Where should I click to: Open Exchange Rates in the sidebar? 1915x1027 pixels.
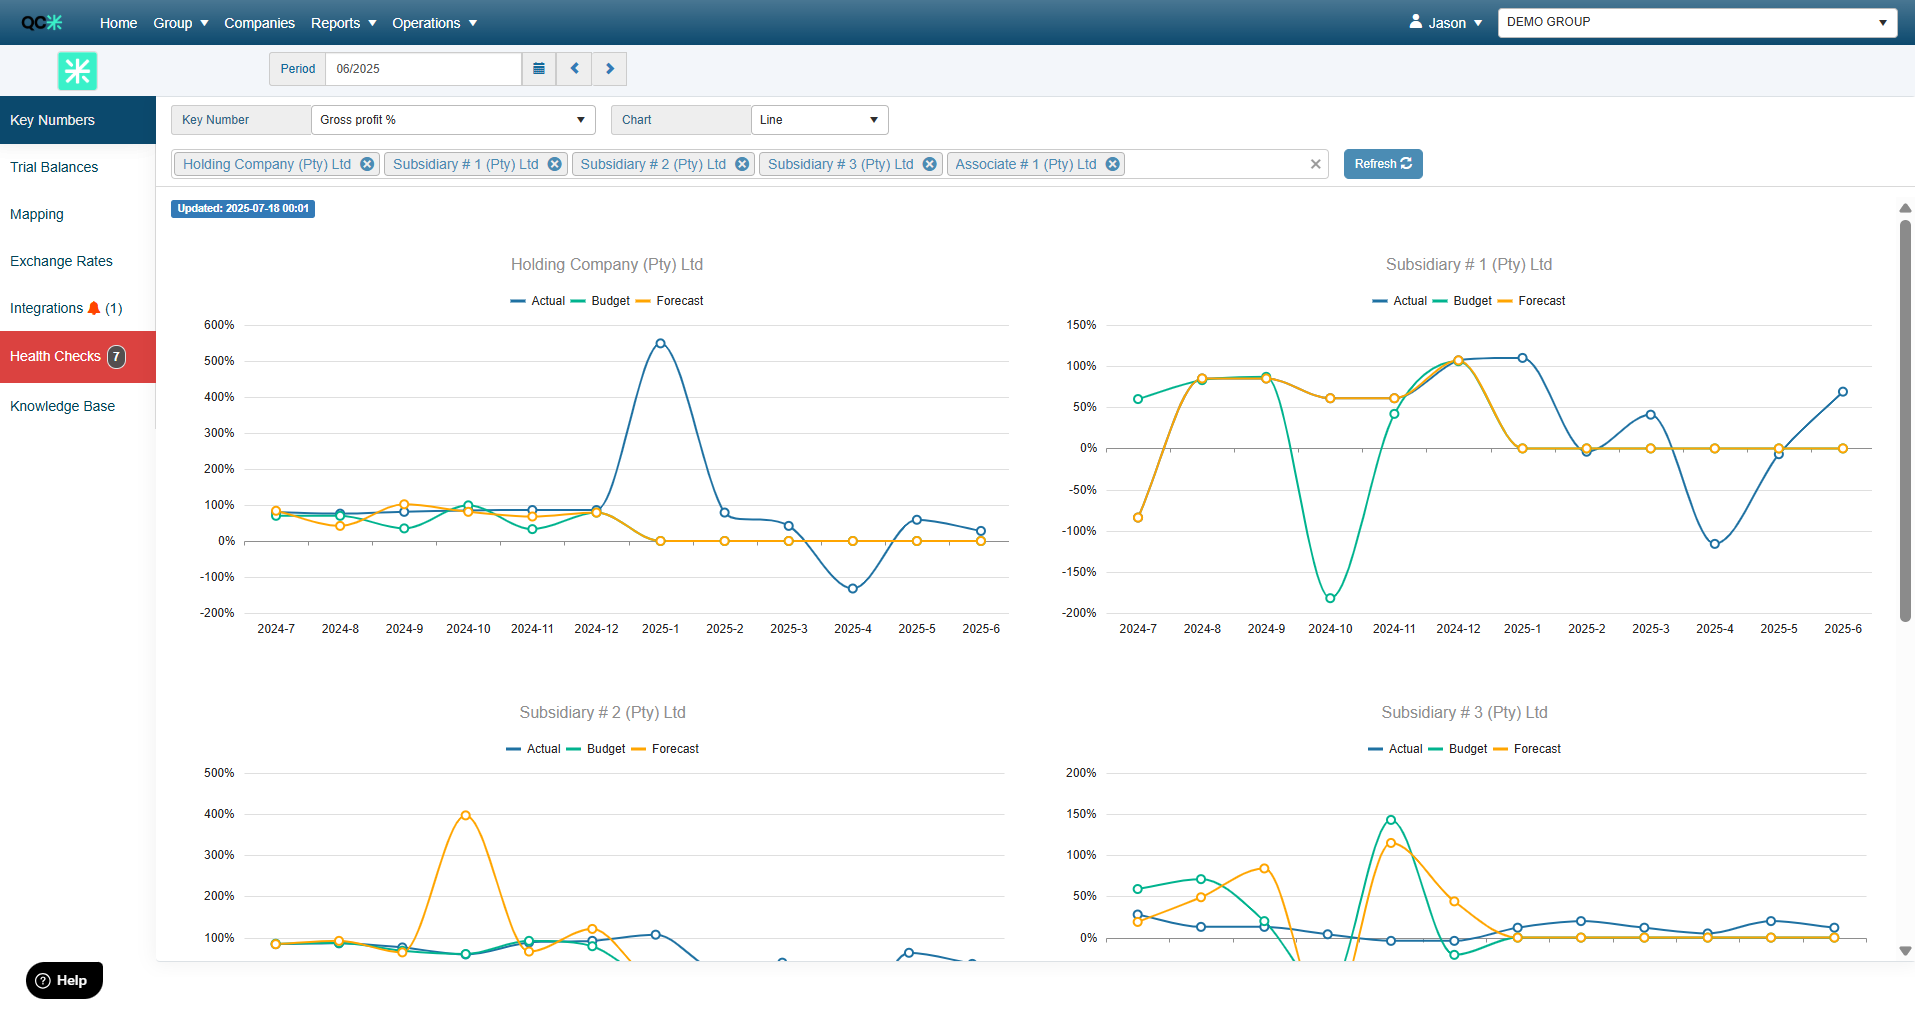pyautogui.click(x=78, y=261)
